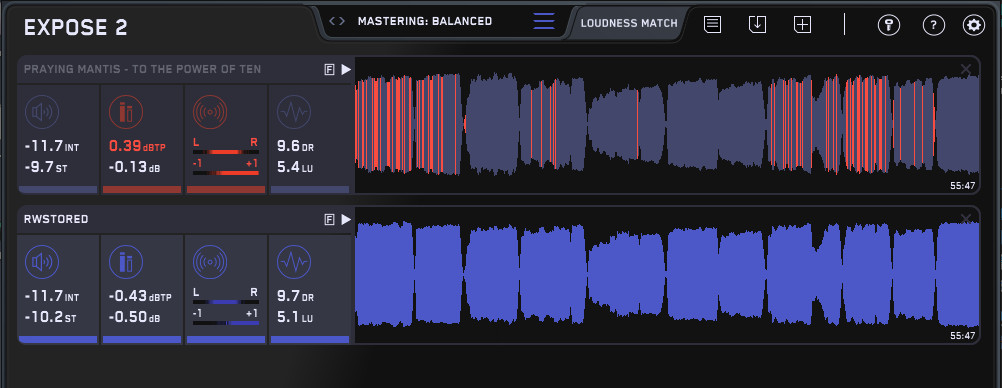This screenshot has width=1002, height=388.
Task: Click loudness speaker icon on RWSTORED track
Action: point(42,263)
